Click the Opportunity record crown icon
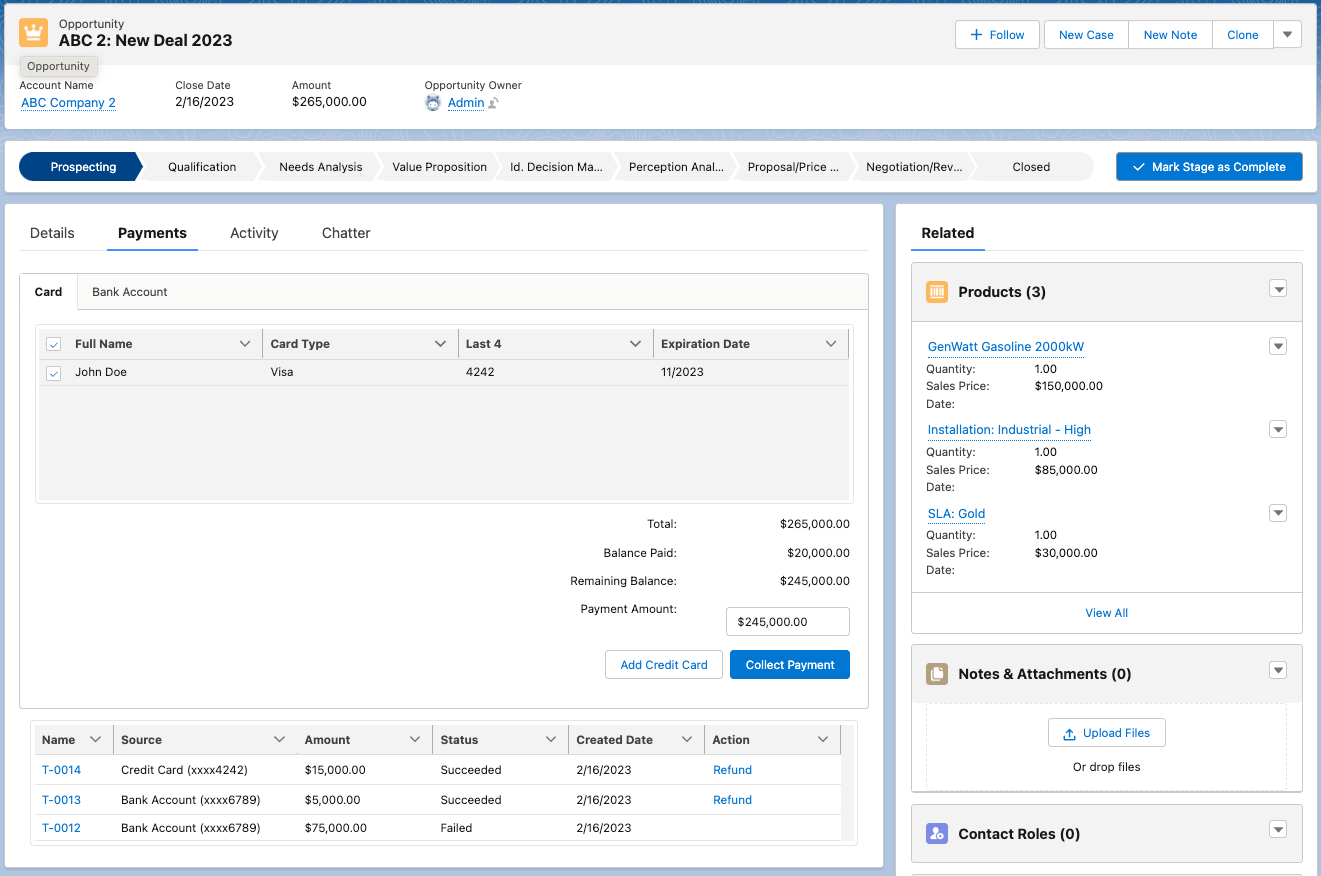Viewport: 1321px width, 876px height. [x=33, y=33]
